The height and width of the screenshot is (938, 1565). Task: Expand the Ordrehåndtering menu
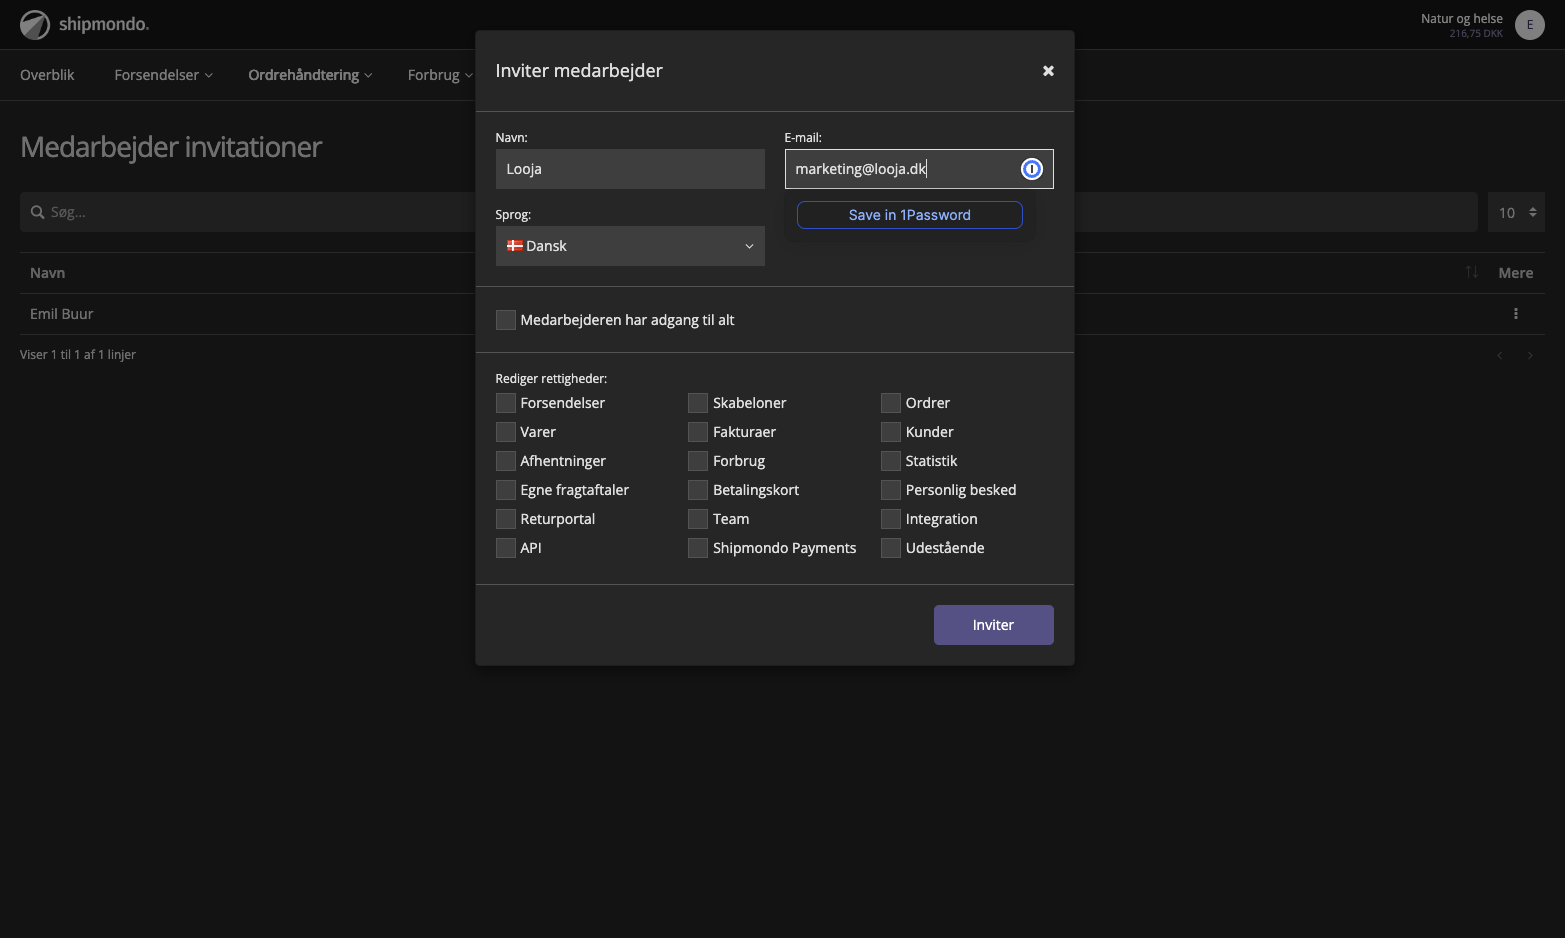point(310,75)
